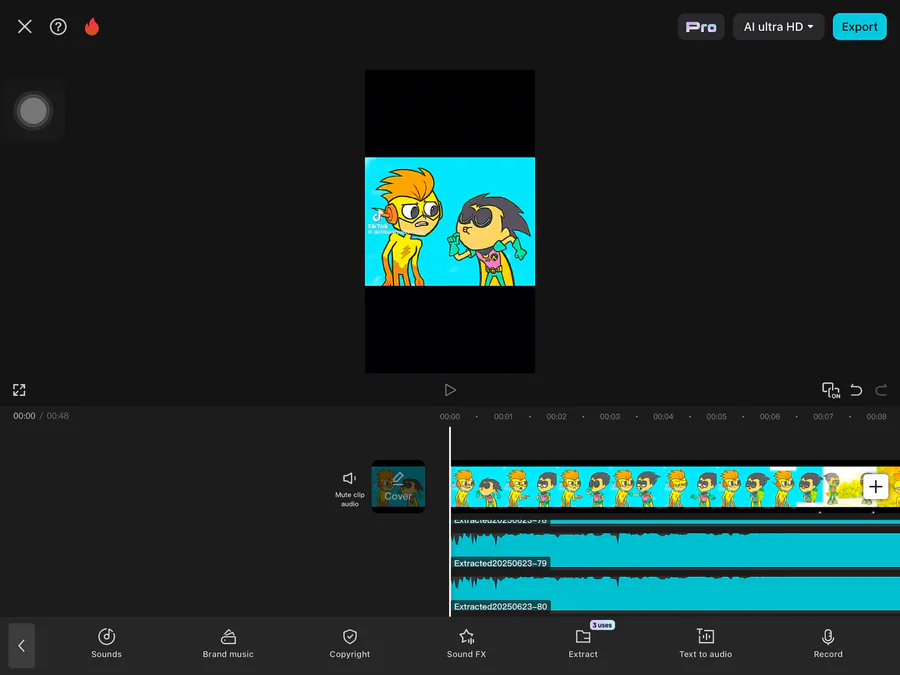
Task: Select the Extracted20250623-80 audio track
Action: pyautogui.click(x=676, y=593)
